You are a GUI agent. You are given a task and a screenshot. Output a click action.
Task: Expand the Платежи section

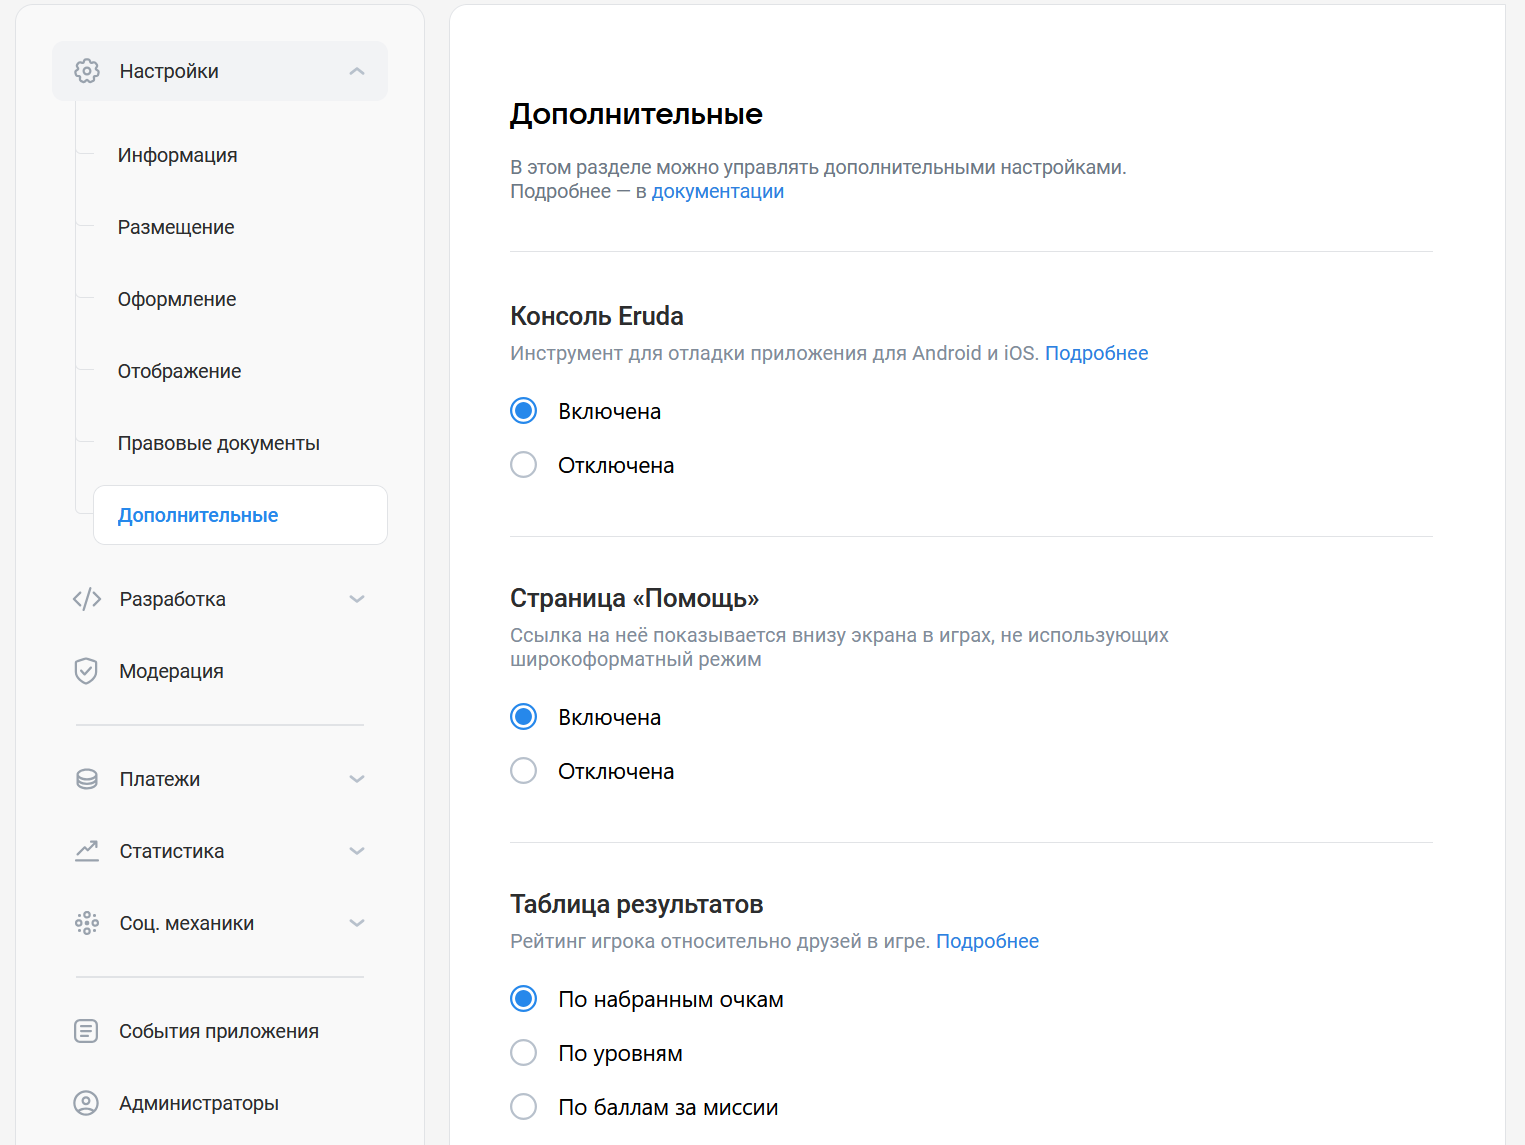[x=356, y=778]
